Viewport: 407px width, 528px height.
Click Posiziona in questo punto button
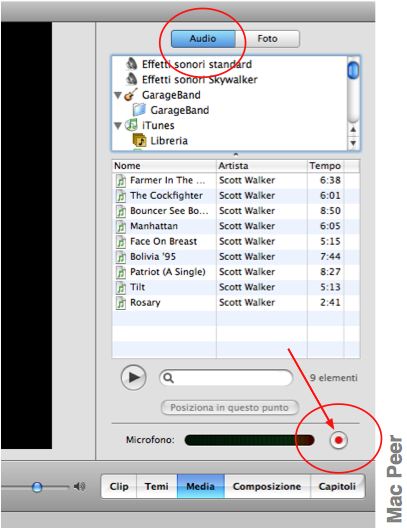click(230, 407)
